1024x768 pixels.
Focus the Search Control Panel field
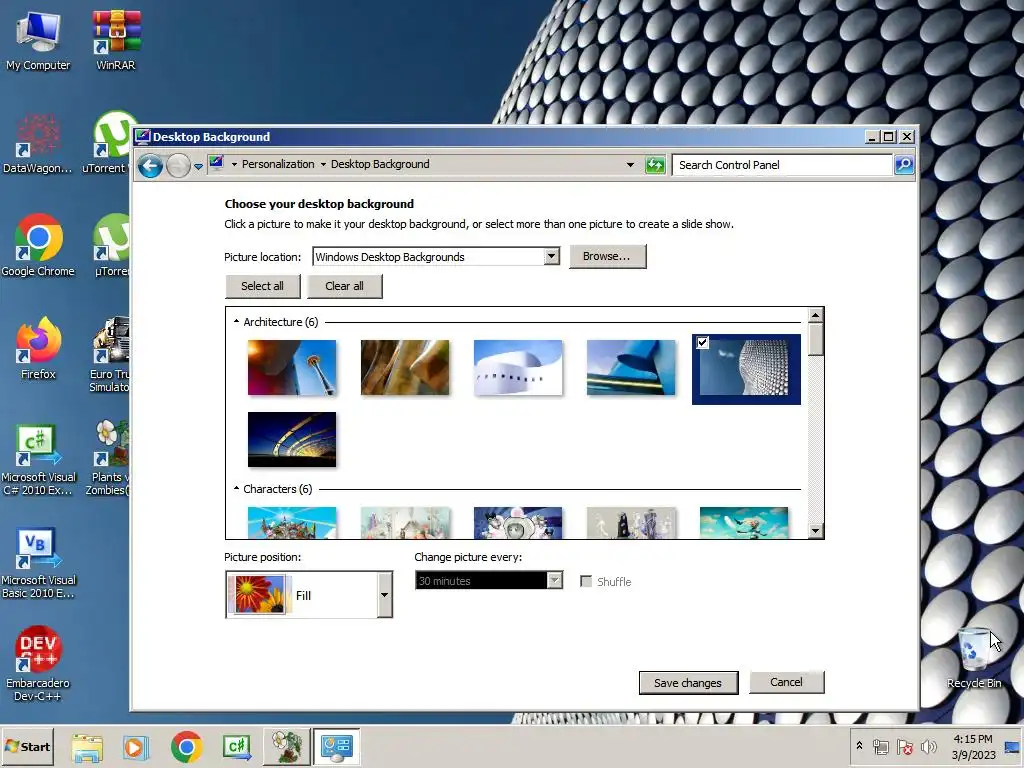[x=782, y=165]
